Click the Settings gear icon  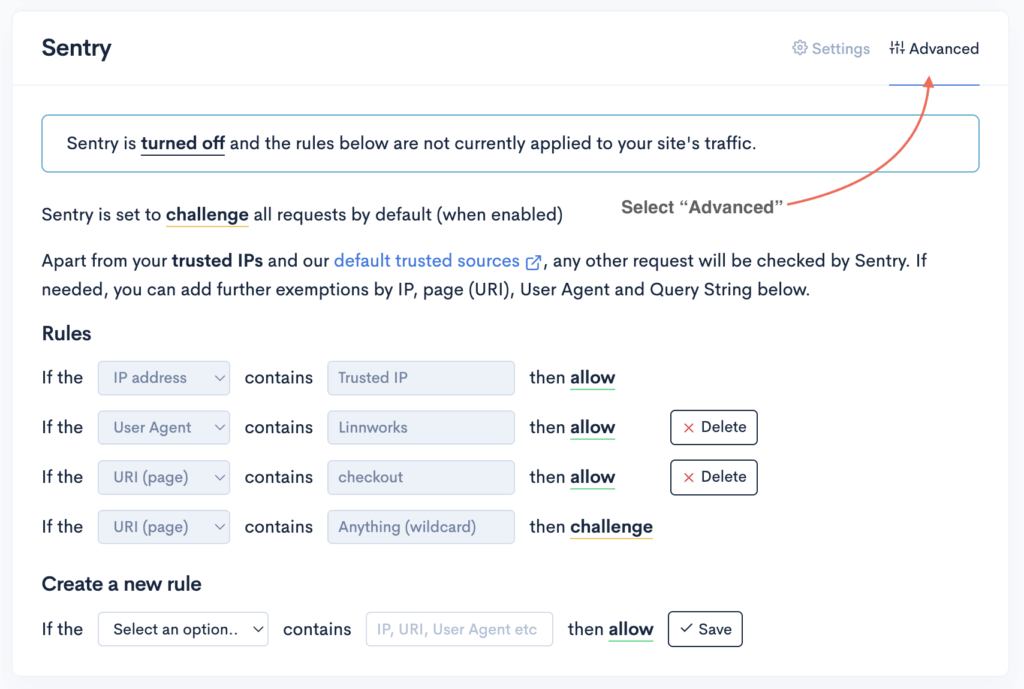tap(799, 48)
